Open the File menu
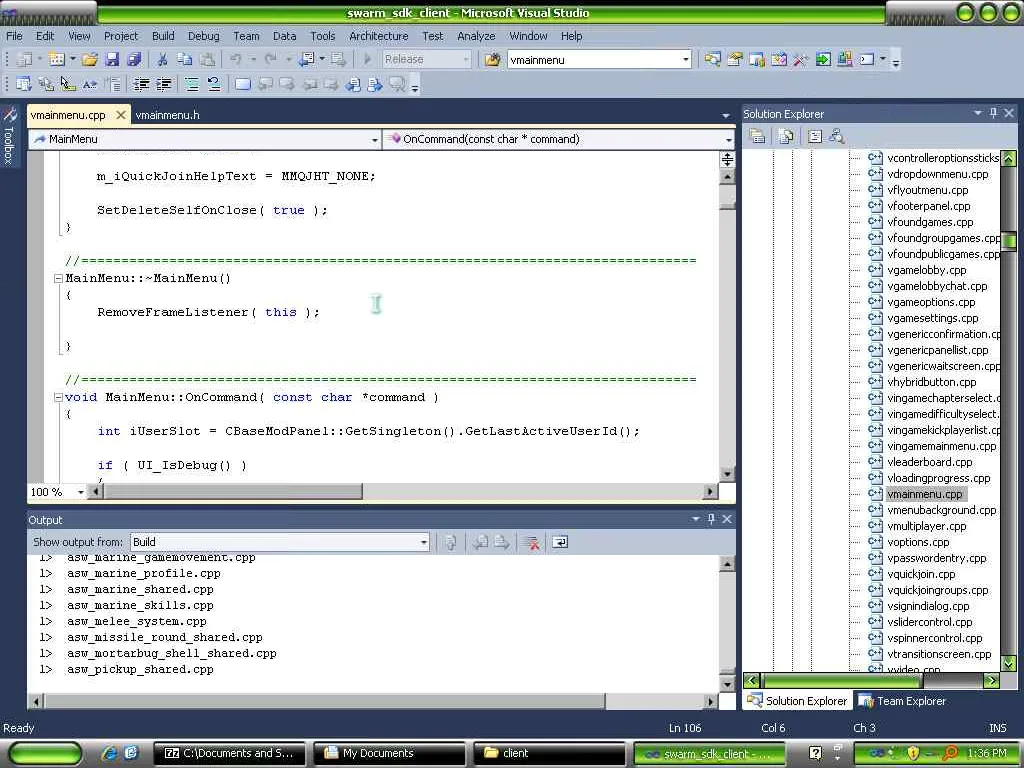Image resolution: width=1024 pixels, height=768 pixels. pos(14,36)
